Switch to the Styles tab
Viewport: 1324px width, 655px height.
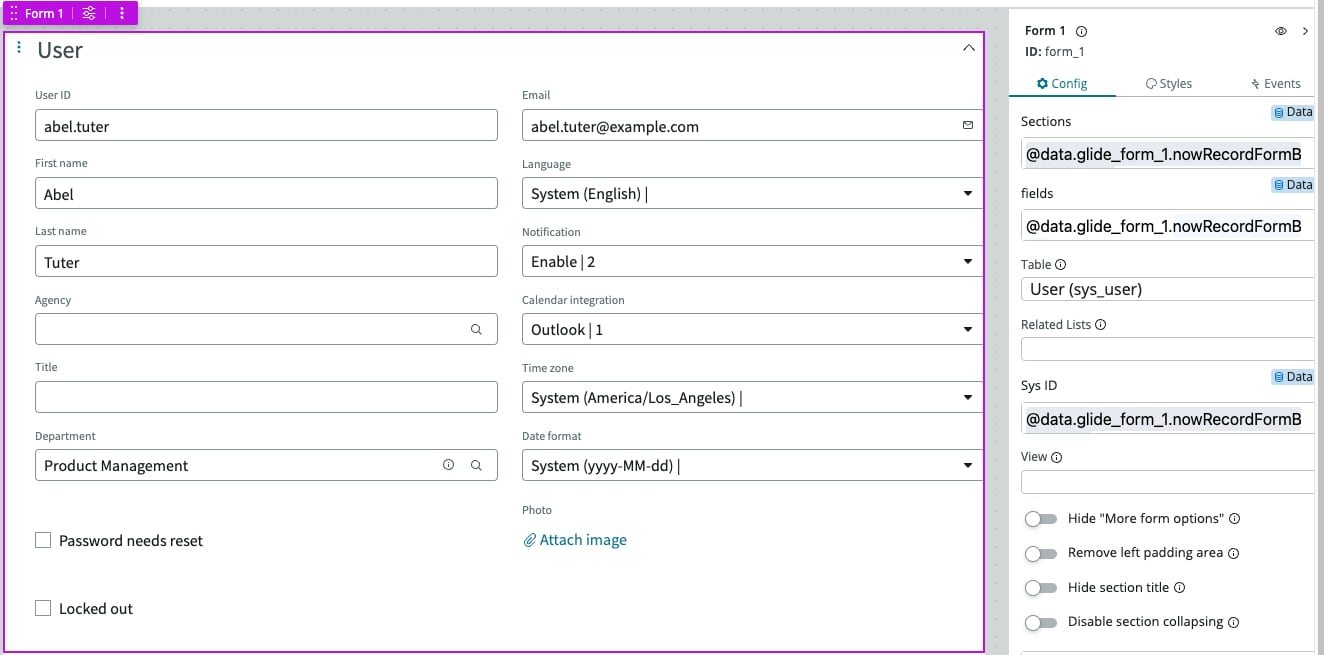click(1168, 83)
